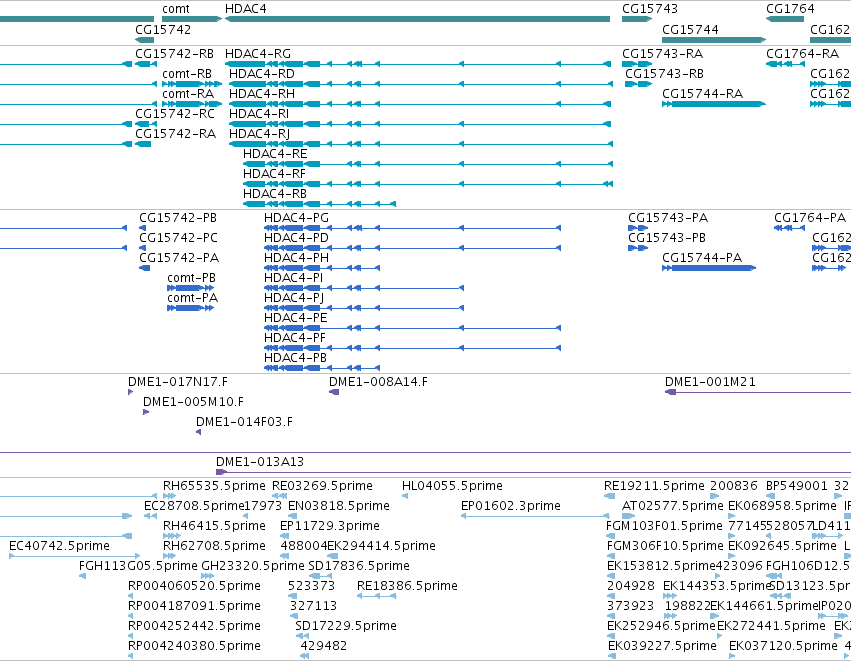The width and height of the screenshot is (851, 661).
Task: Click transcript HDAC4-RJ label
Action: (x=259, y=134)
